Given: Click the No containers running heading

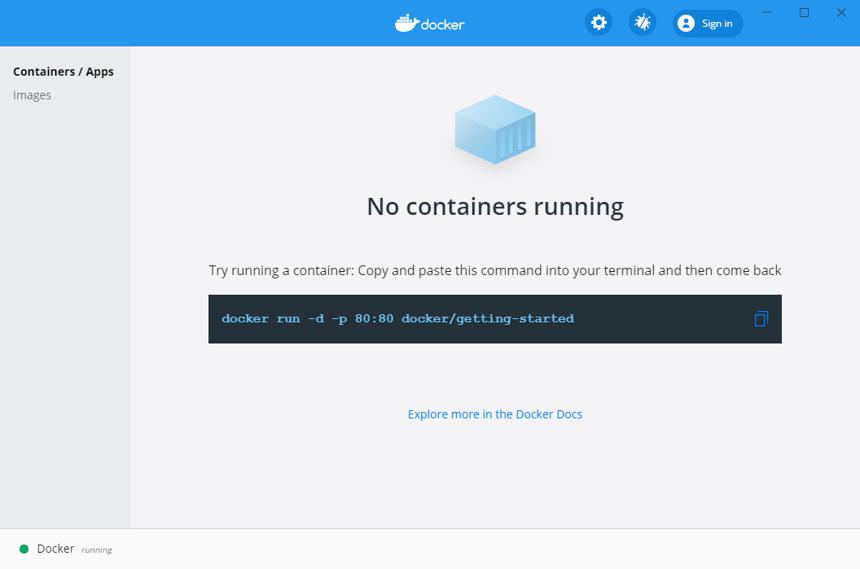Looking at the screenshot, I should coord(495,207).
